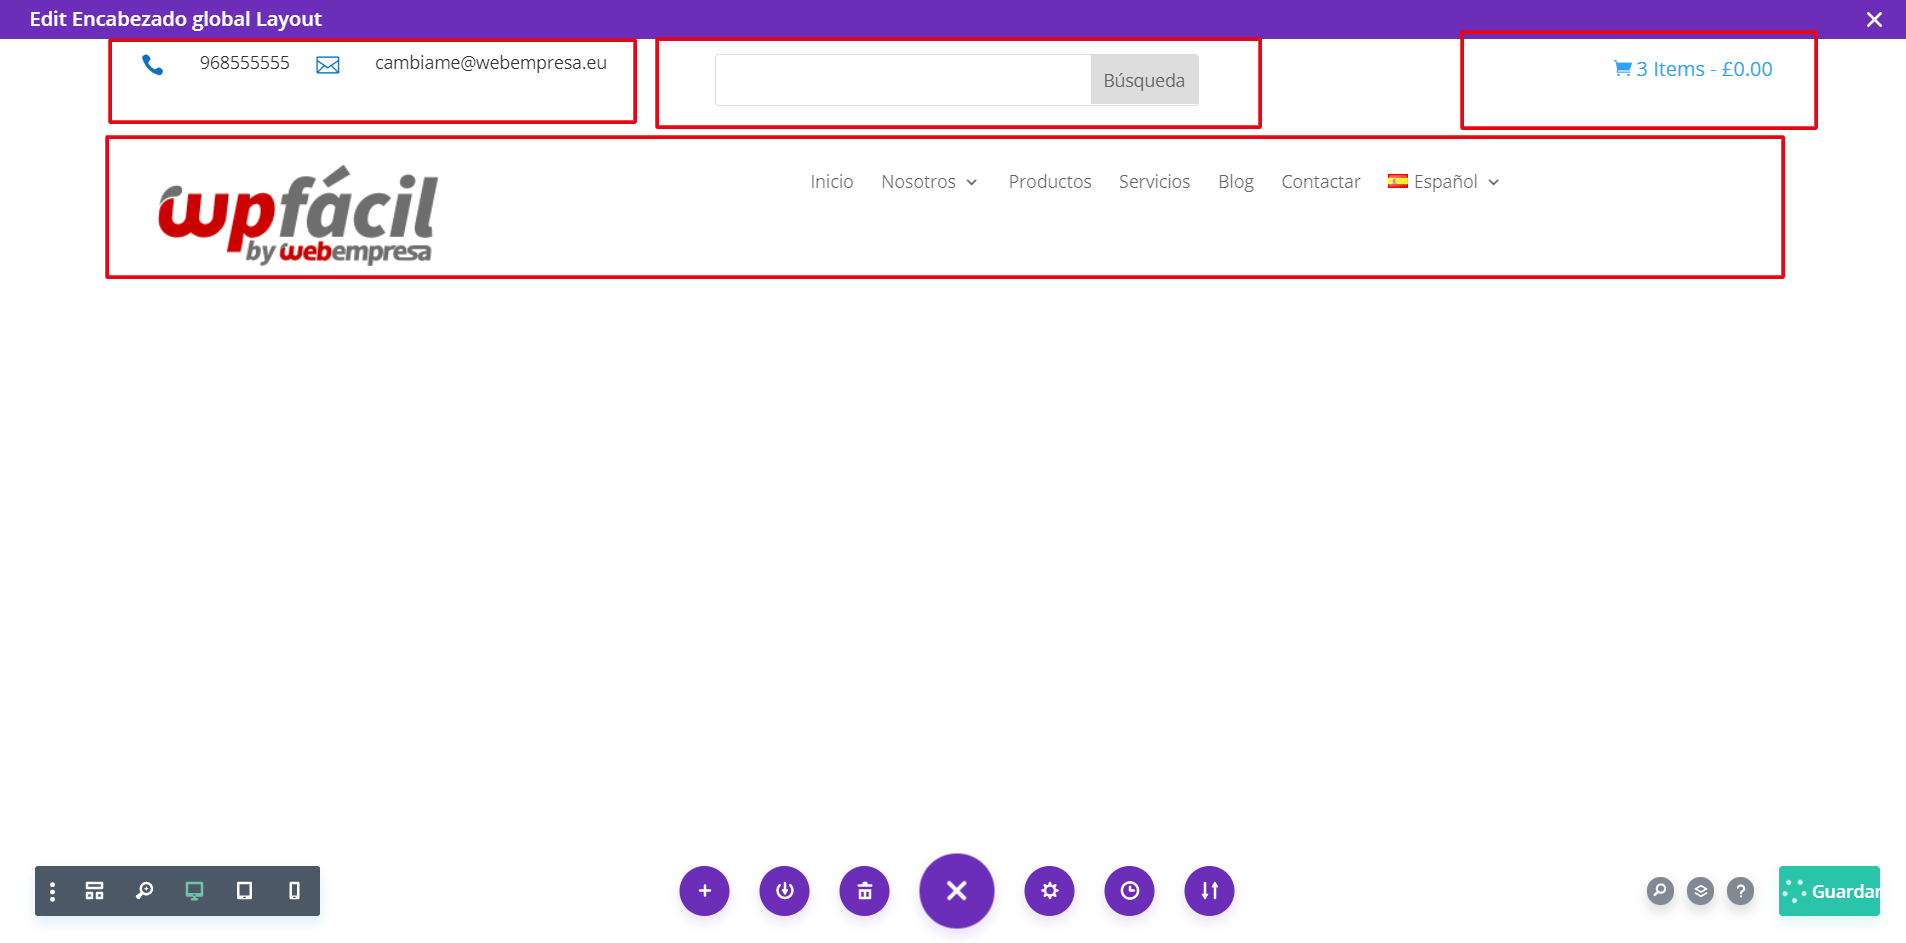
Task: Click the phone icon in header
Action: coord(153,65)
